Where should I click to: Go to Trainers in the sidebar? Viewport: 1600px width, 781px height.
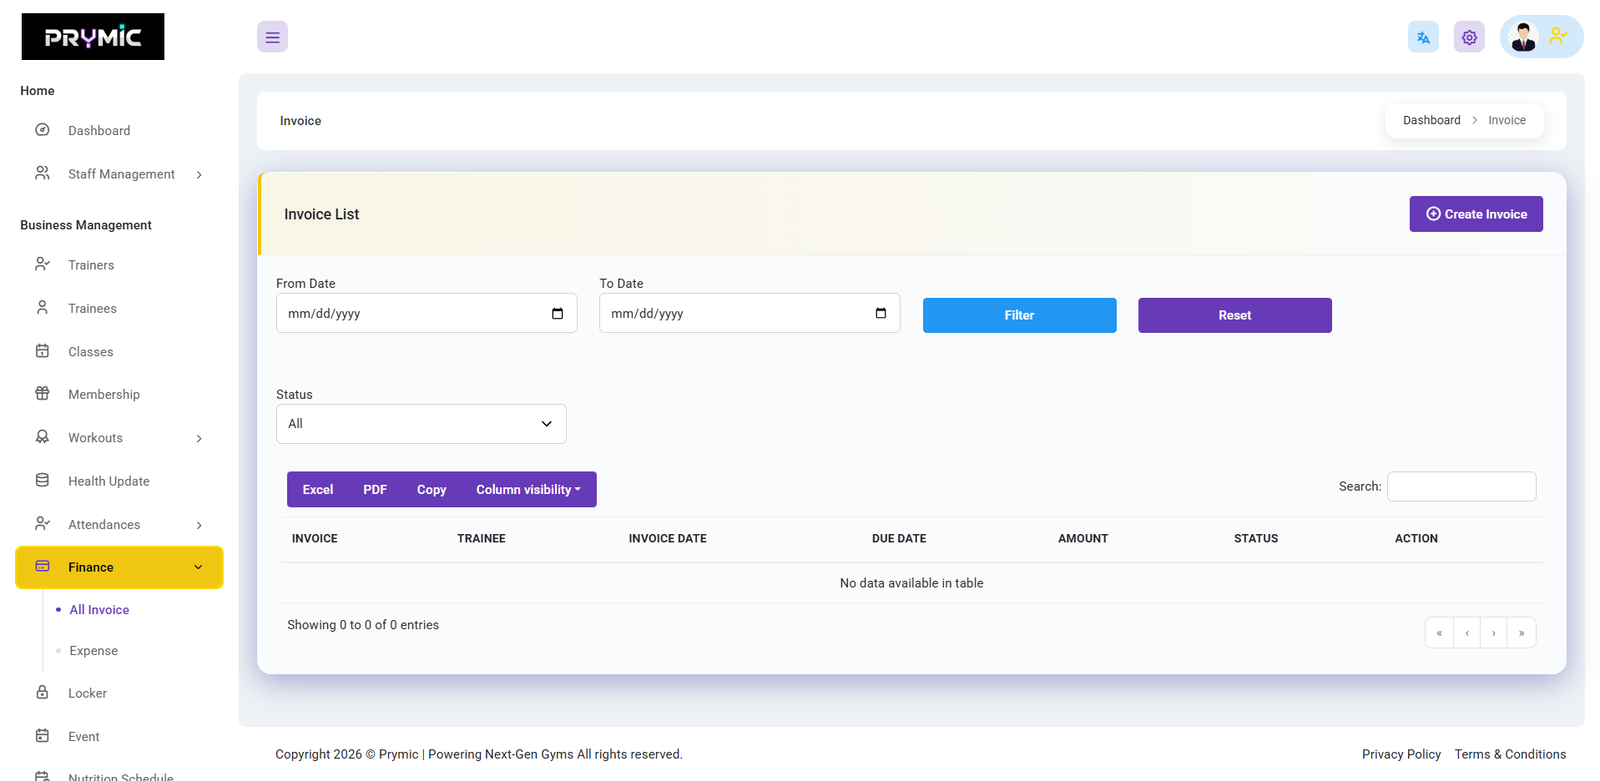91,265
